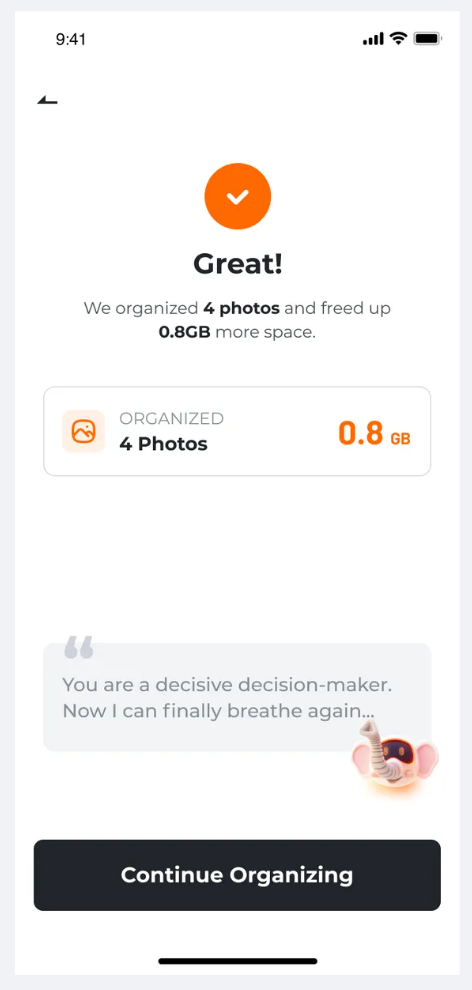
Task: Tap the back arrow icon
Action: click(47, 100)
